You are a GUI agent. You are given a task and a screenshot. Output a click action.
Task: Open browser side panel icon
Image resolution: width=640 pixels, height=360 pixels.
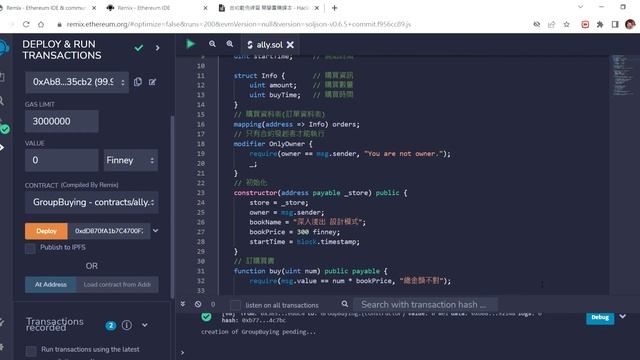[615, 24]
